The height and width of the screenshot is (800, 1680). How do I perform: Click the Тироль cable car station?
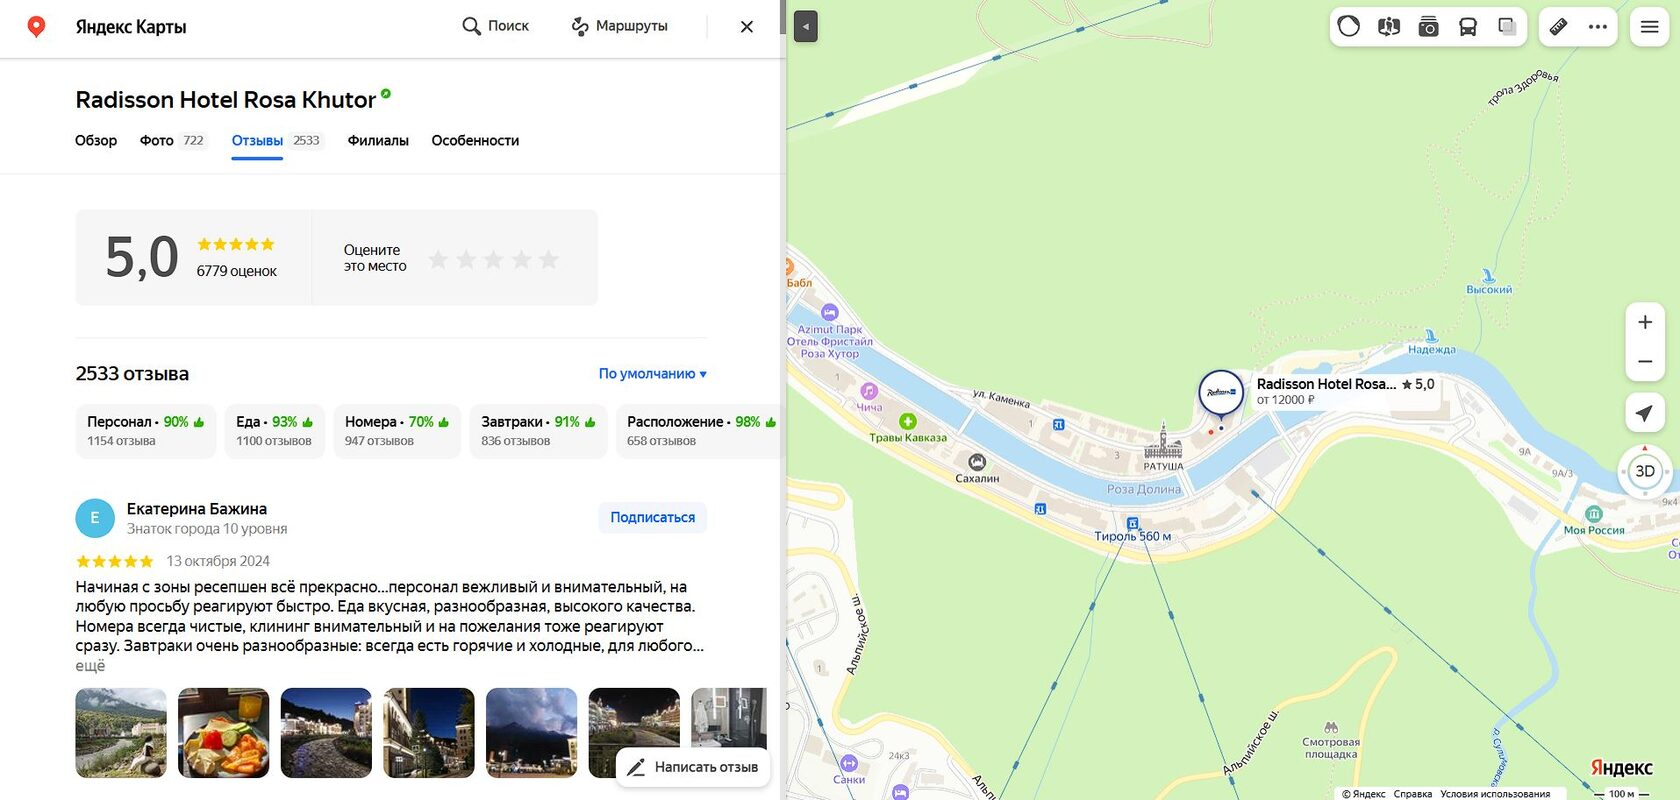[1133, 523]
